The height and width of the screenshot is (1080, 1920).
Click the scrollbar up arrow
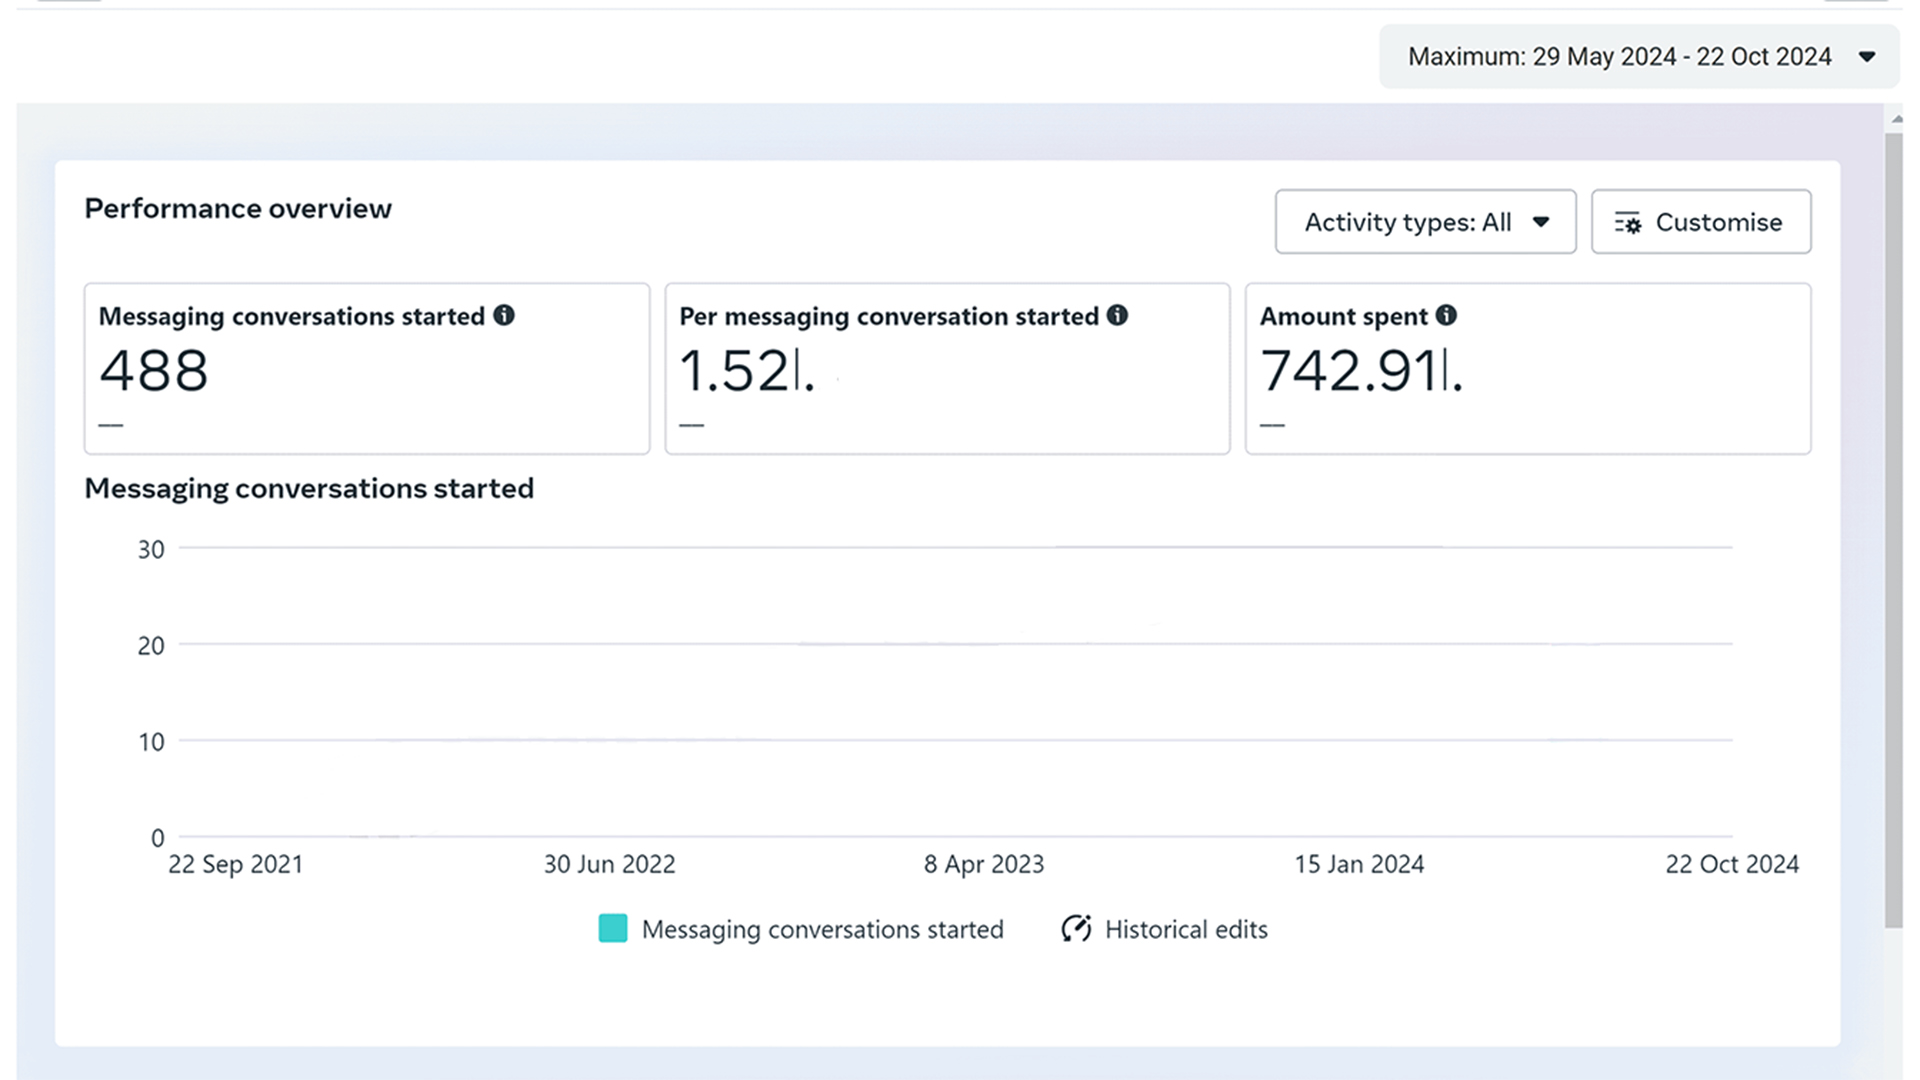1896,119
